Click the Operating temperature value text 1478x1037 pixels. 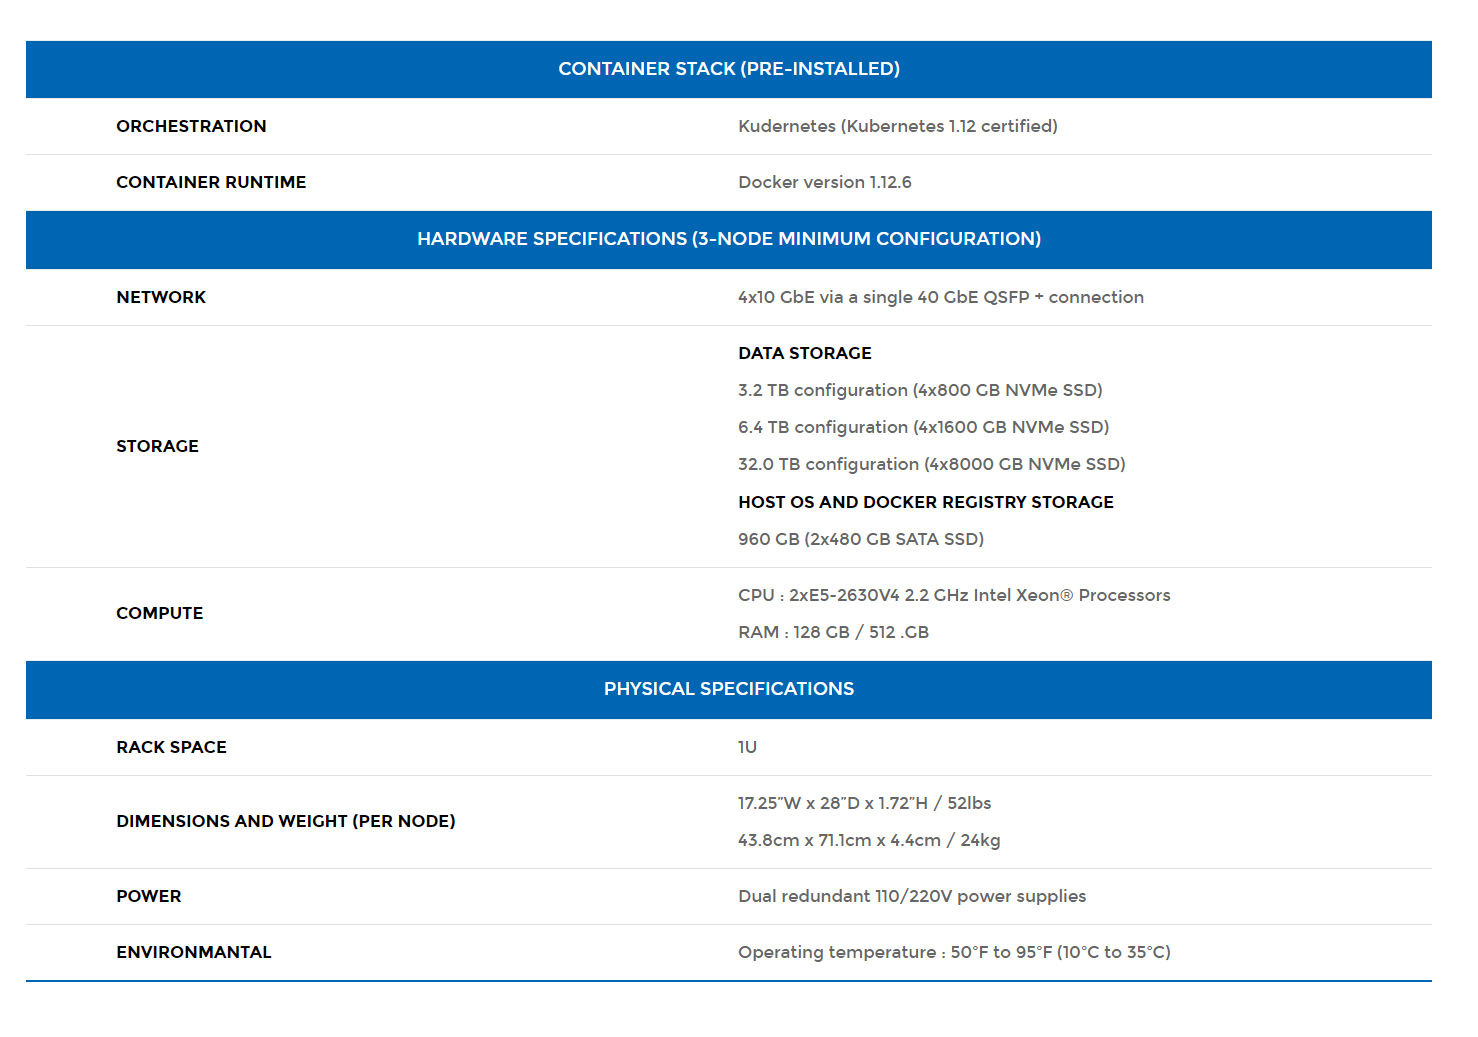point(953,952)
